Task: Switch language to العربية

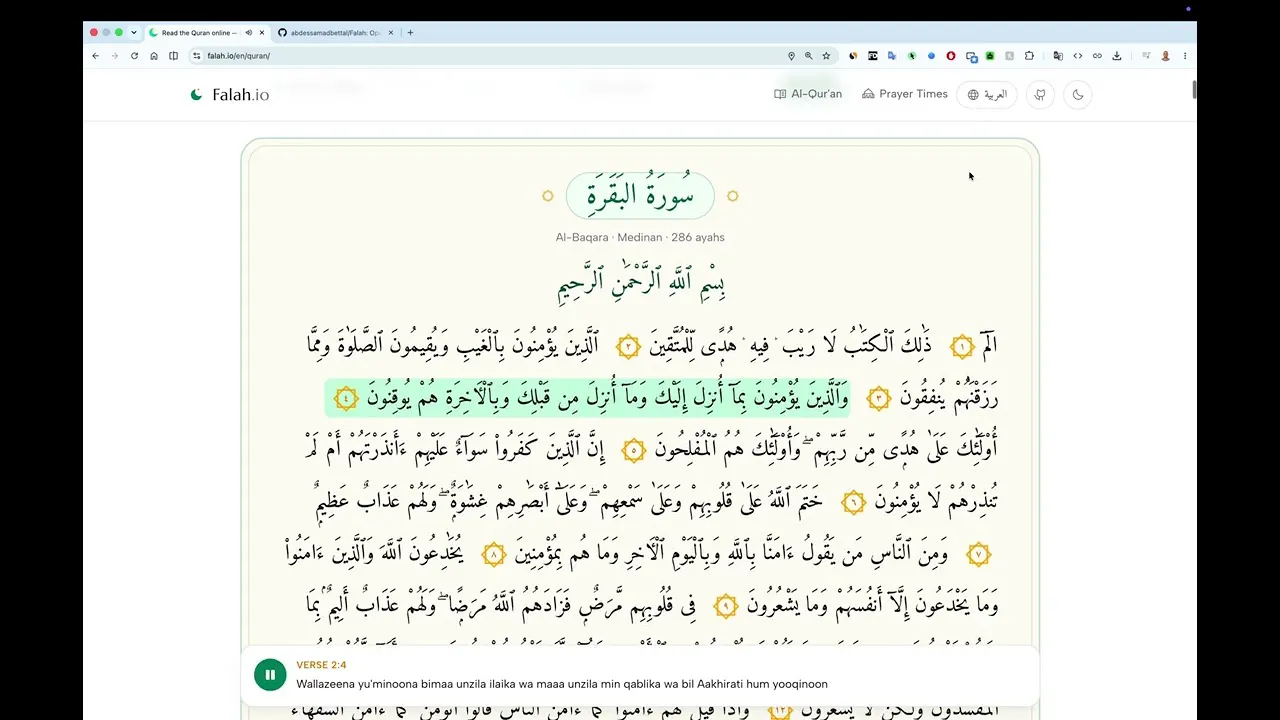Action: pos(987,95)
